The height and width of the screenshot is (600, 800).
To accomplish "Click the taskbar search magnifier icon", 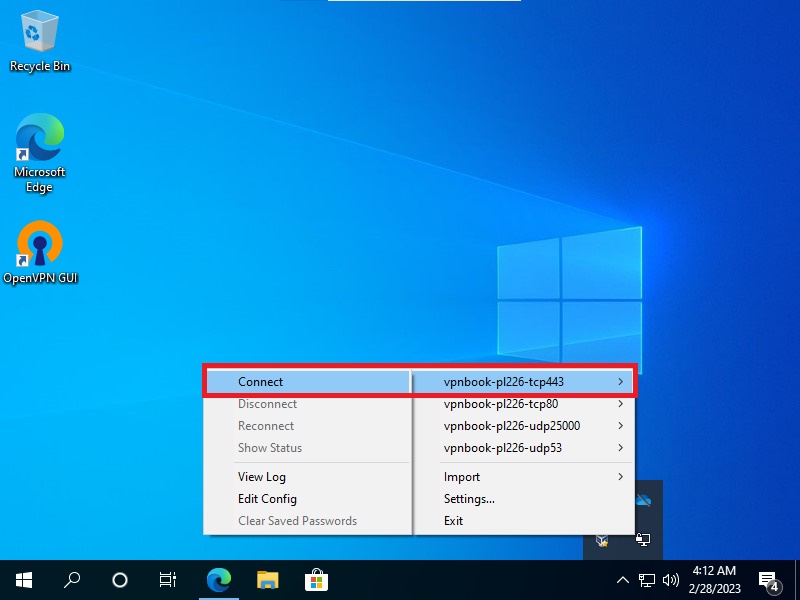I will coord(72,580).
